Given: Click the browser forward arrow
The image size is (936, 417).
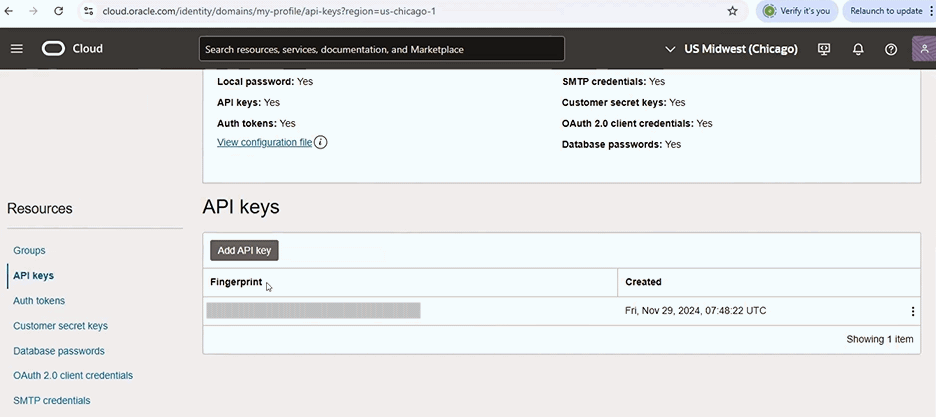Looking at the screenshot, I should (33, 11).
